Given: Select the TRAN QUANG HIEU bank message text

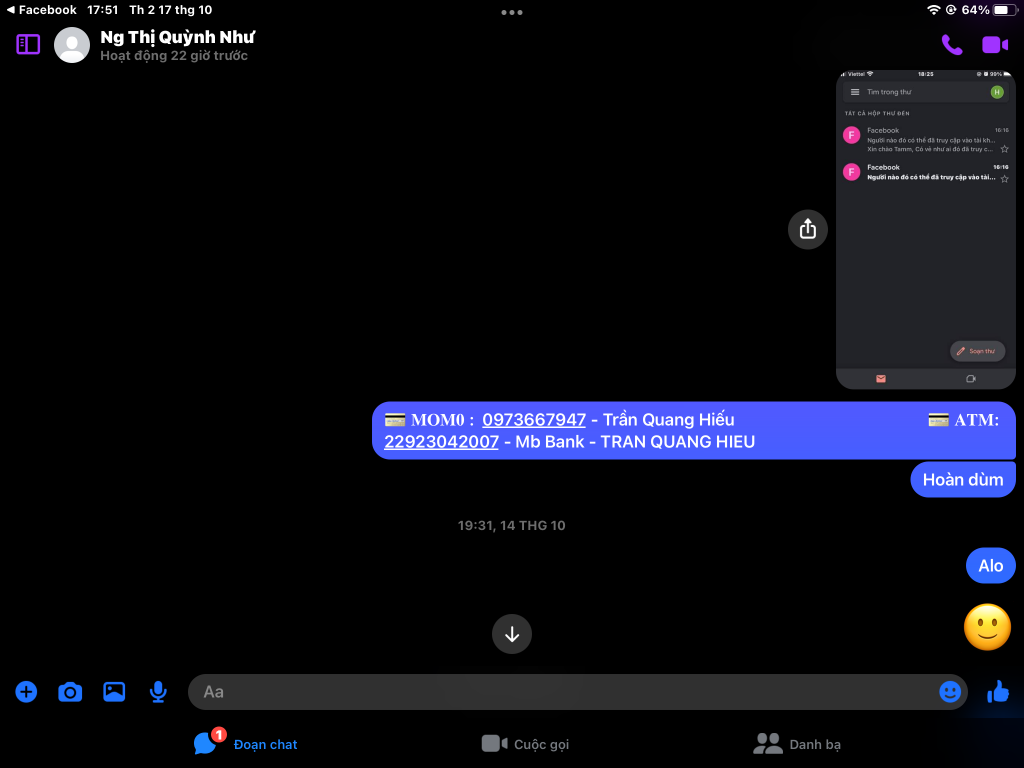Looking at the screenshot, I should click(694, 430).
